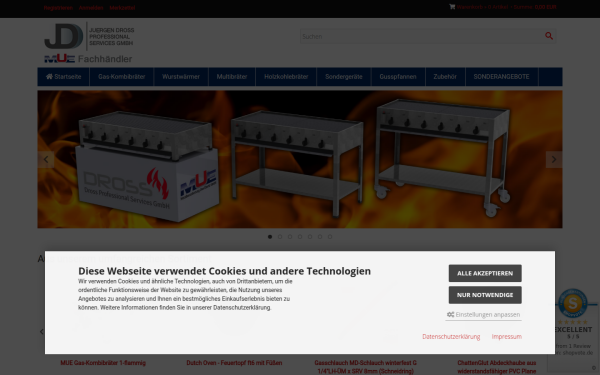Open the Holzkohlebräter category
The height and width of the screenshot is (375, 600).
pyautogui.click(x=286, y=77)
